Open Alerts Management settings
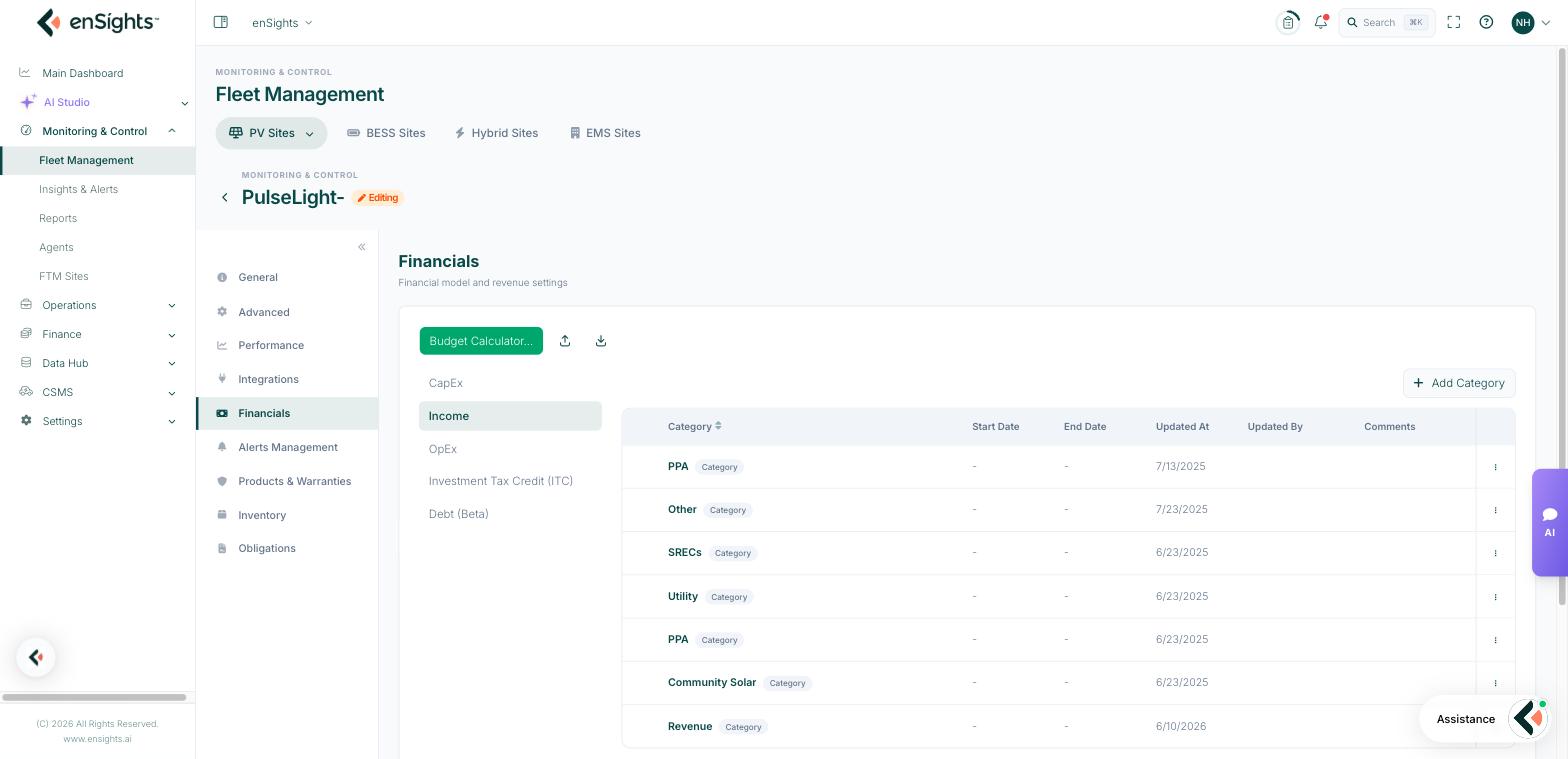The width and height of the screenshot is (1568, 759). [x=288, y=447]
